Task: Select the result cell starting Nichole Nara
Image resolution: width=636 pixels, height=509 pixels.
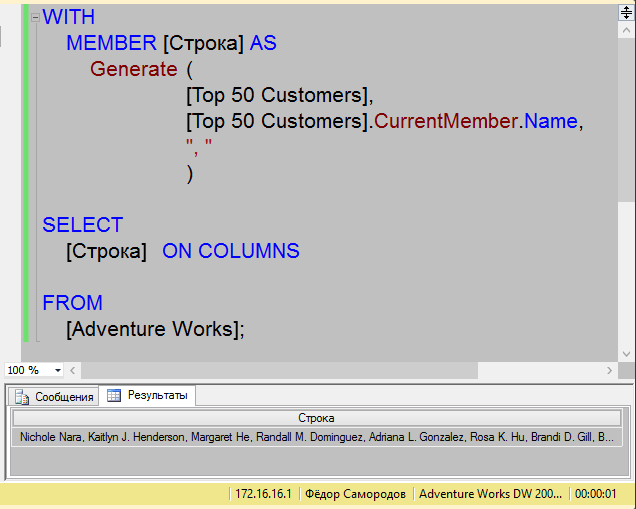Action: [316, 437]
